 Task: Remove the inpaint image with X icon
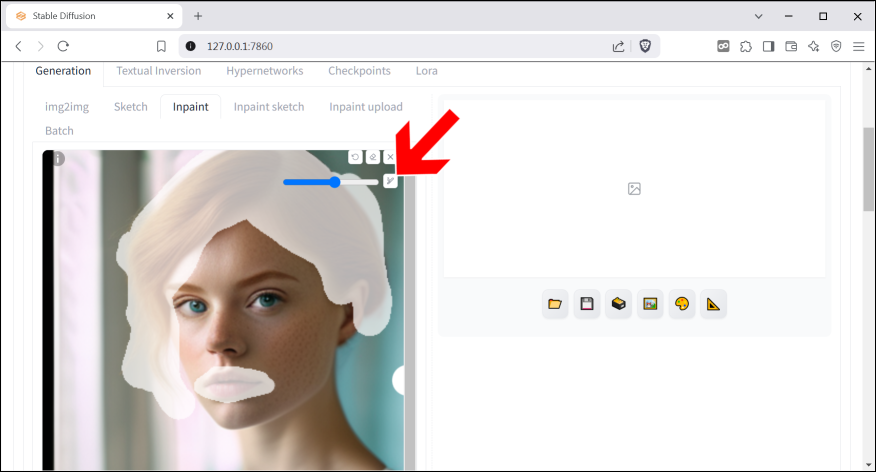pos(390,157)
